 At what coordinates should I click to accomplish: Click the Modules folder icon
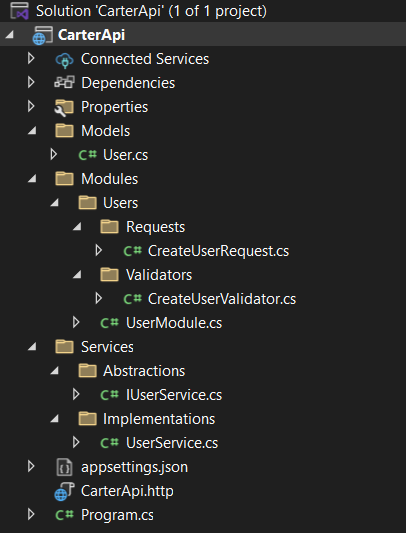pos(64,178)
